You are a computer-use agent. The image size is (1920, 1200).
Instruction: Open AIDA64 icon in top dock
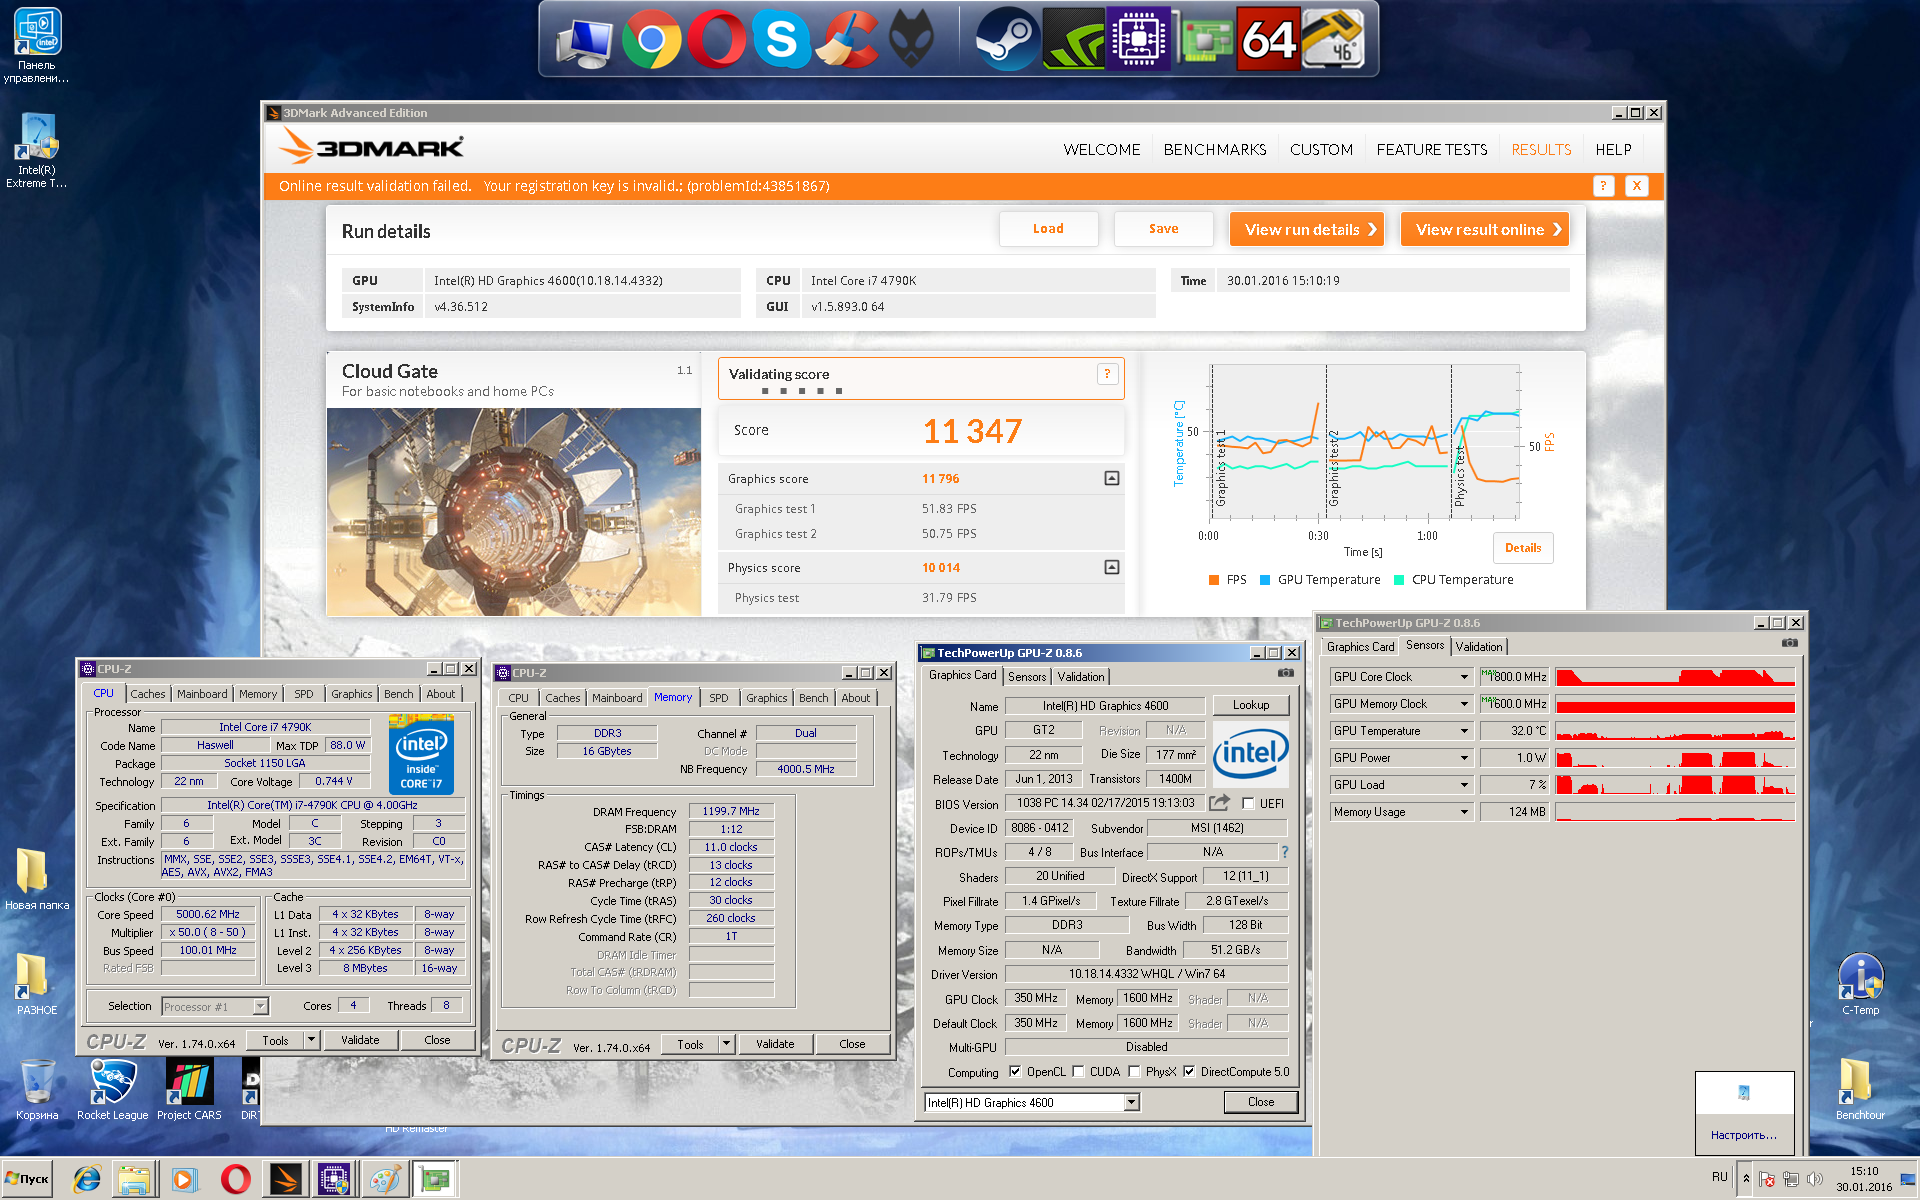pyautogui.click(x=1268, y=40)
